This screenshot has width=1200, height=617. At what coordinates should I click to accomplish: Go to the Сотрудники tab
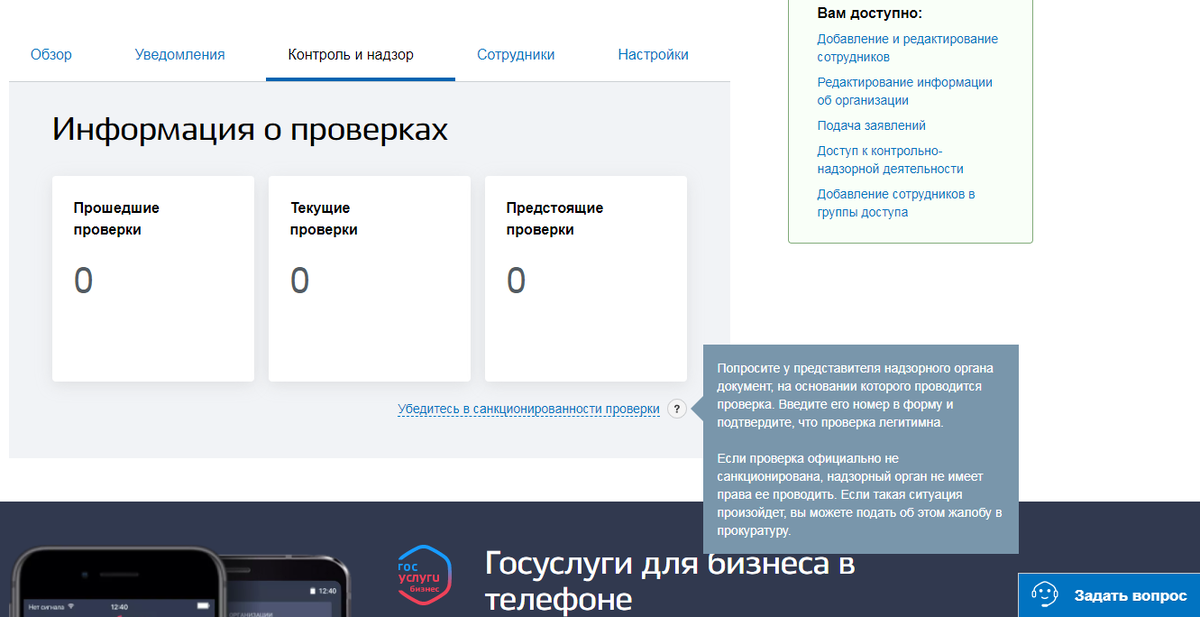(516, 55)
